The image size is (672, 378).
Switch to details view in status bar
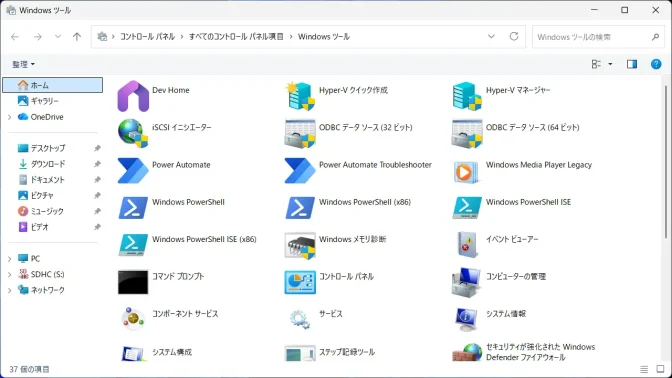pyautogui.click(x=644, y=369)
